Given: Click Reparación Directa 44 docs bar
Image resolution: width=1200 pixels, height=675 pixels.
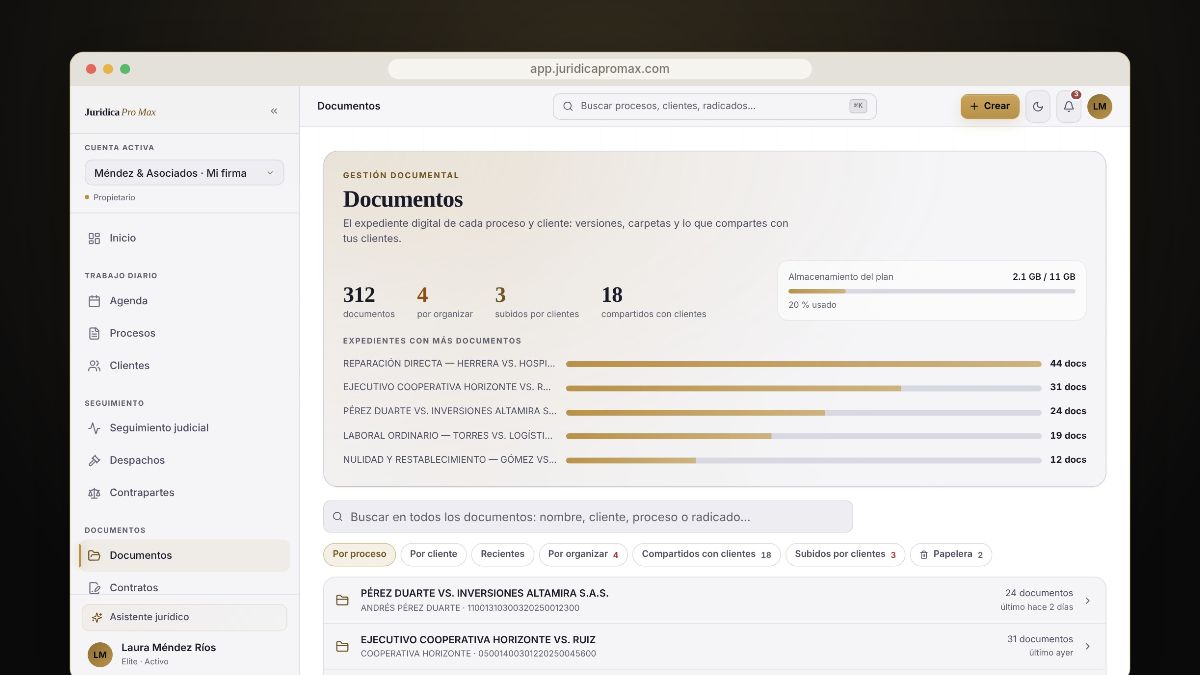Looking at the screenshot, I should coord(804,364).
